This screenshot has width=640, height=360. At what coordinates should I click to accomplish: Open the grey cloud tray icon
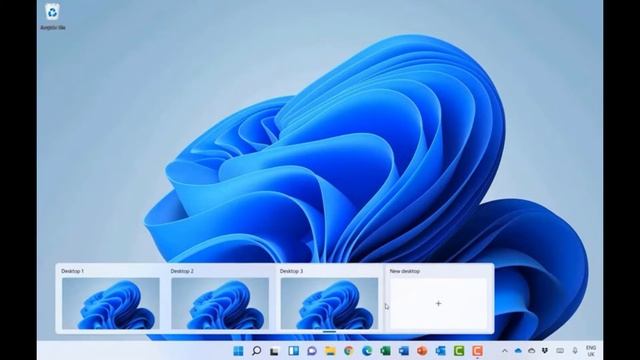tap(531, 351)
